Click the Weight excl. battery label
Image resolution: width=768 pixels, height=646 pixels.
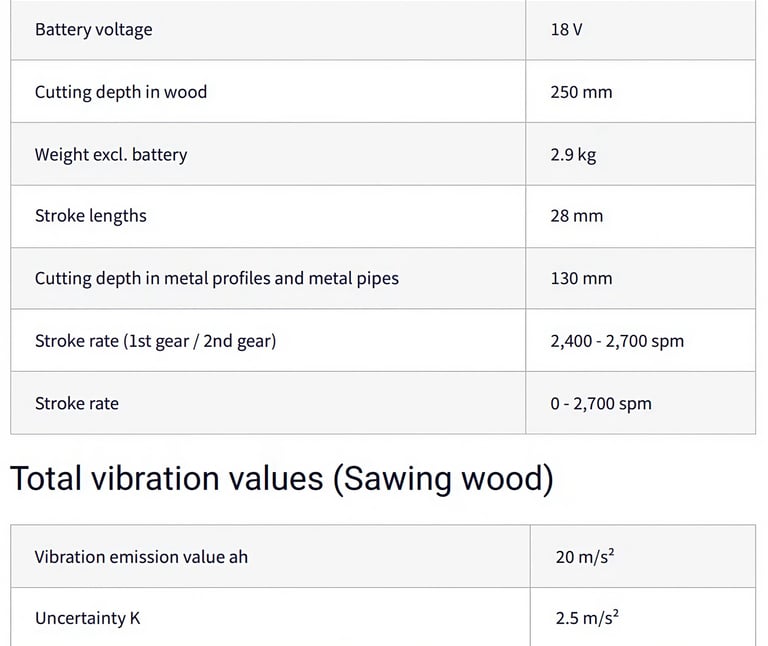(x=111, y=155)
